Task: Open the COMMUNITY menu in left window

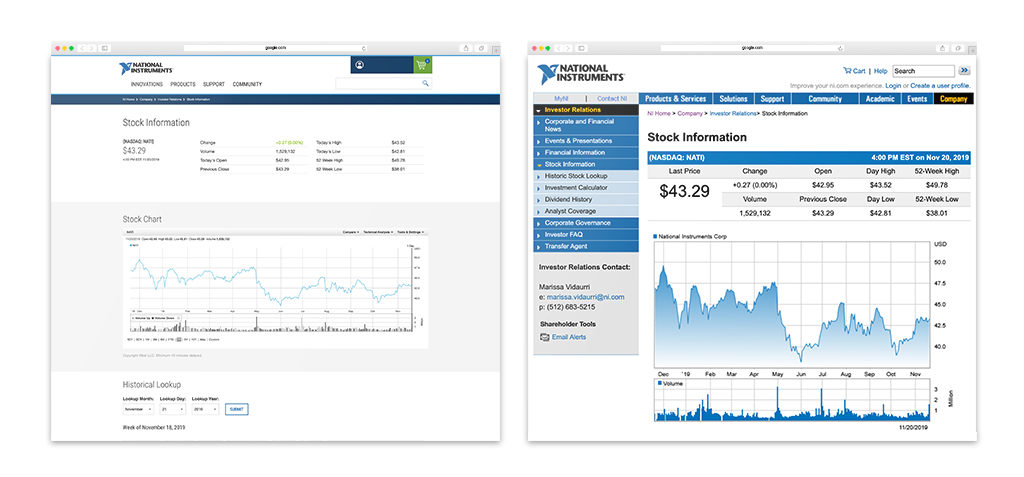Action: point(247,84)
